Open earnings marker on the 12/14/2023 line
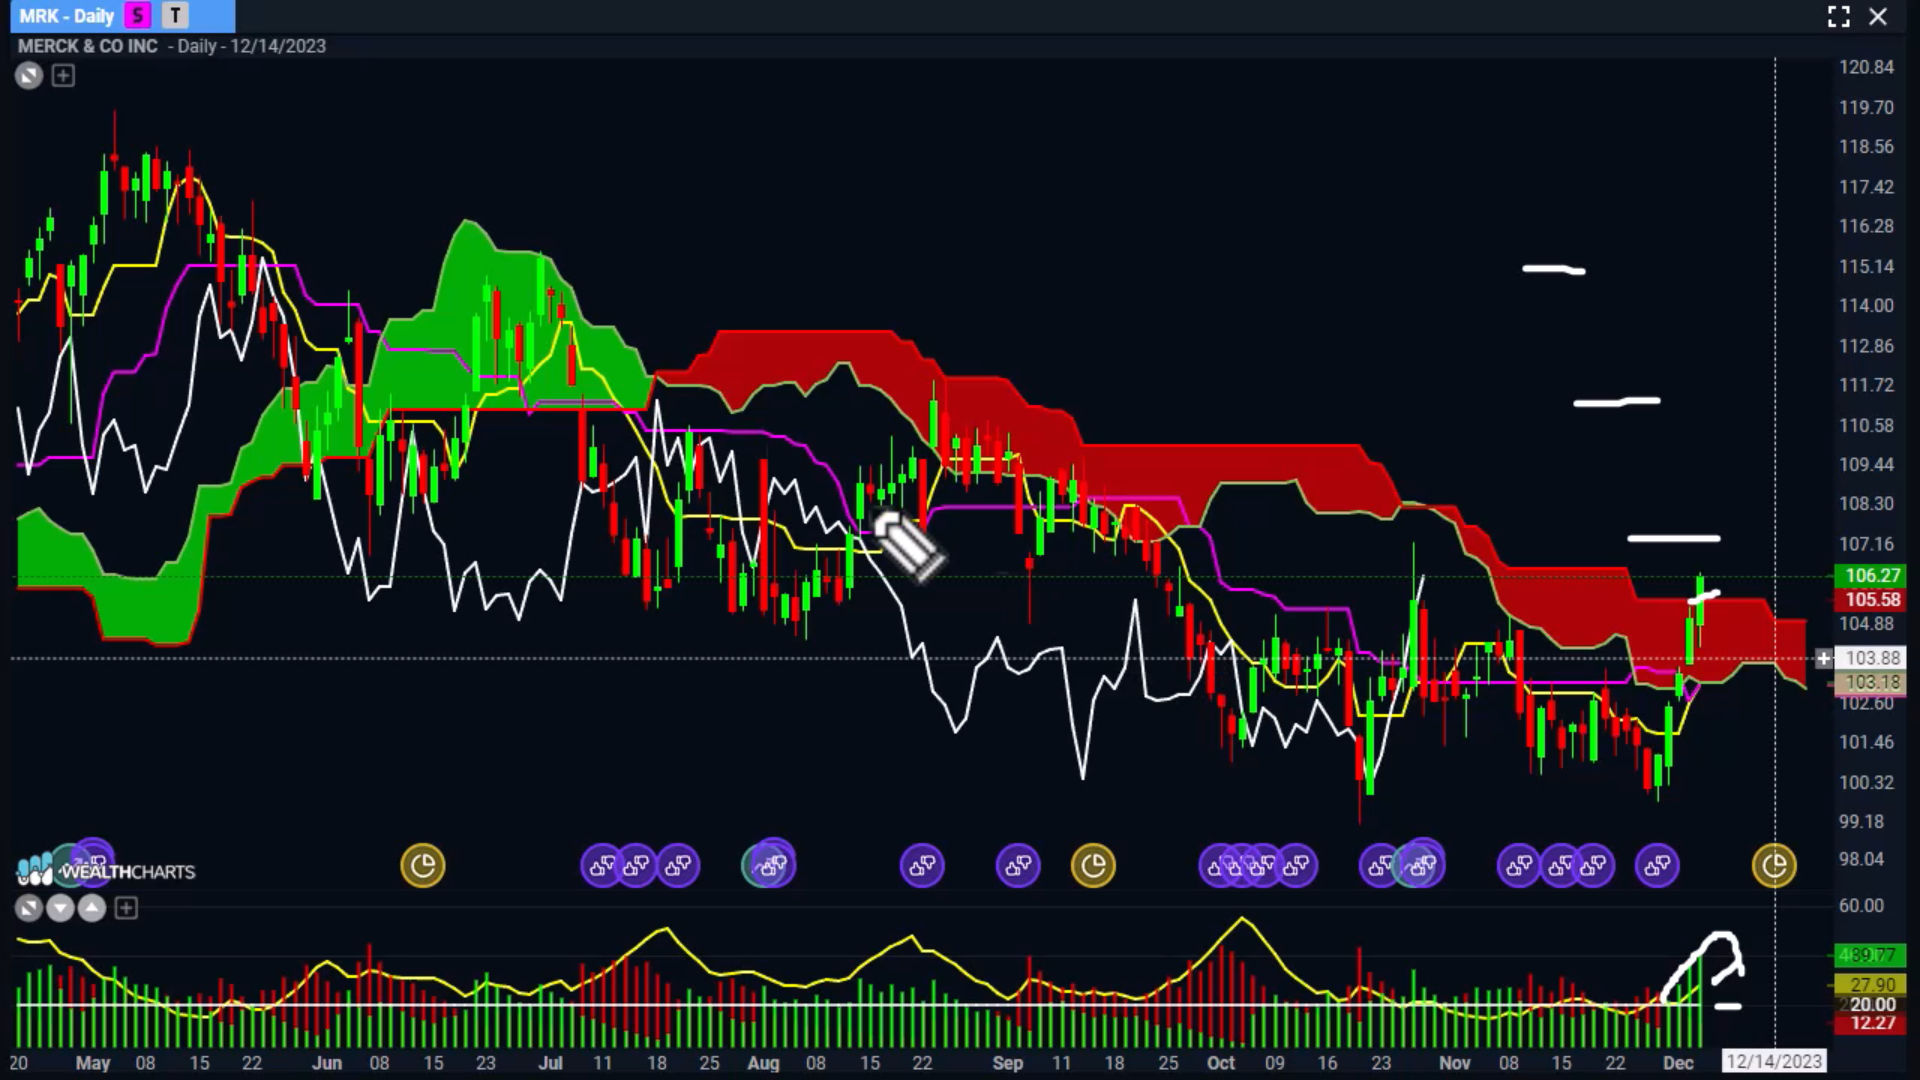This screenshot has height=1080, width=1920. [x=1775, y=865]
